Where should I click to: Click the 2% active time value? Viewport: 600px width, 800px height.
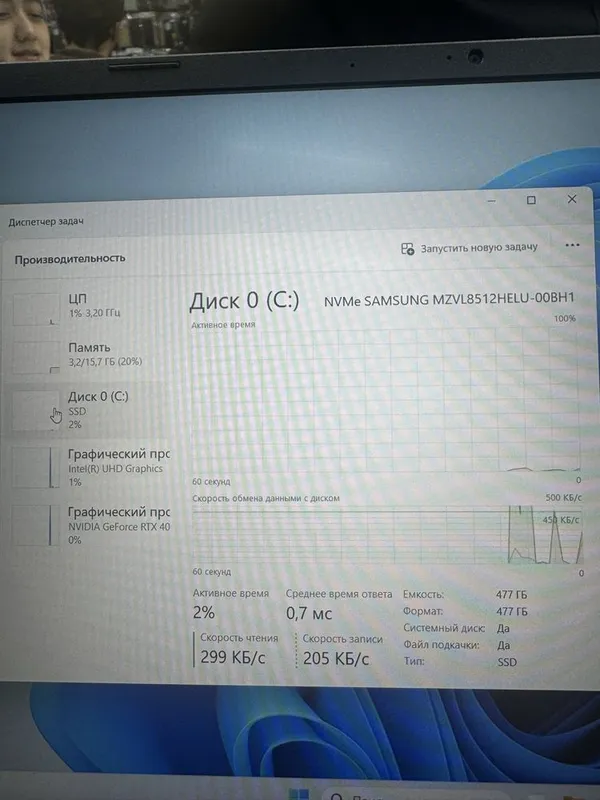204,612
